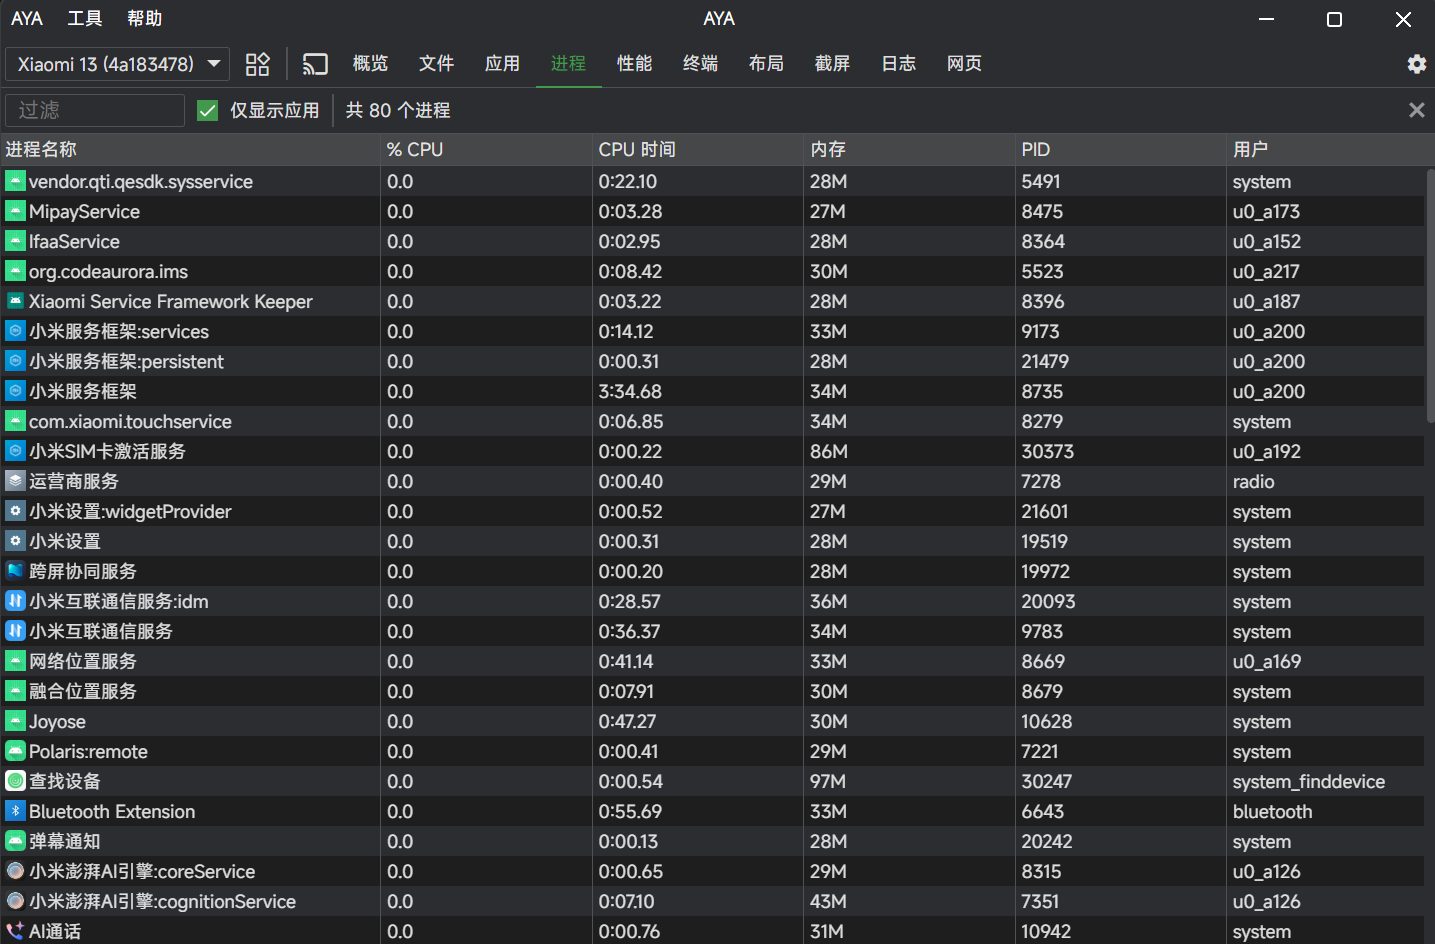The height and width of the screenshot is (944, 1435).
Task: Toggle the 仅显示应用 checkbox
Action: 208,110
